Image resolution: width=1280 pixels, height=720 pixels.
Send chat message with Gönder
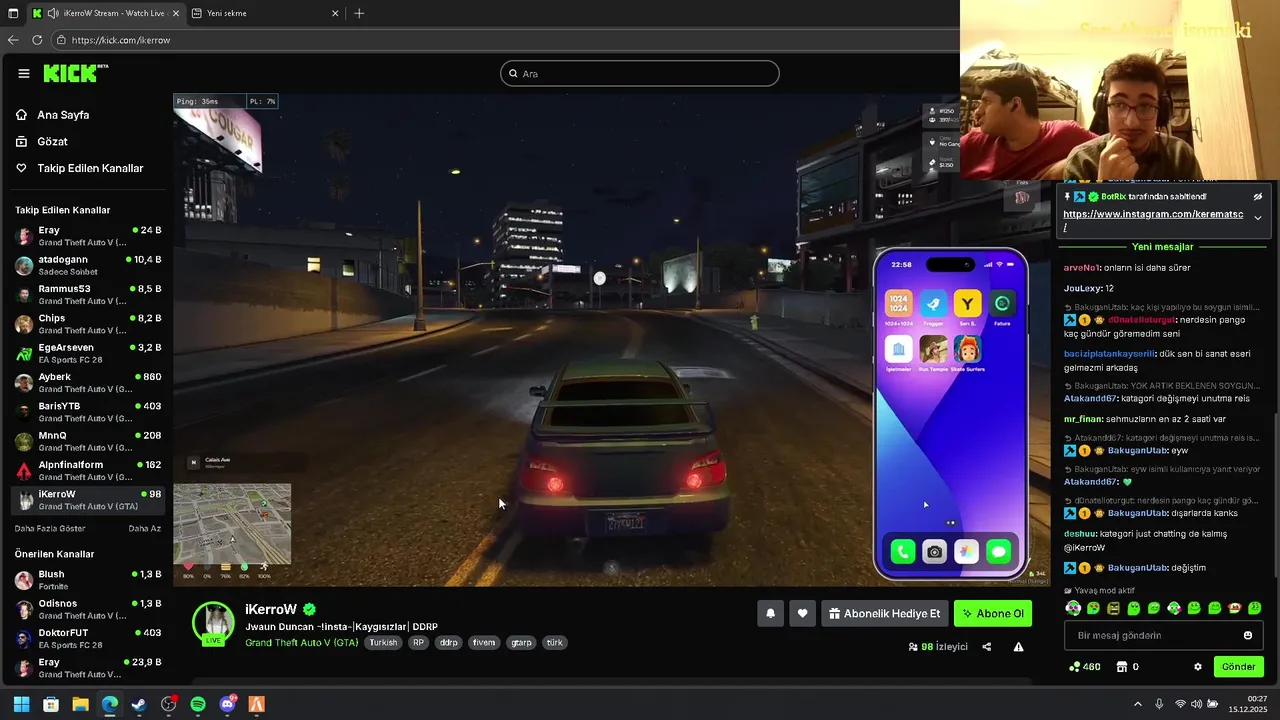pyautogui.click(x=1238, y=667)
